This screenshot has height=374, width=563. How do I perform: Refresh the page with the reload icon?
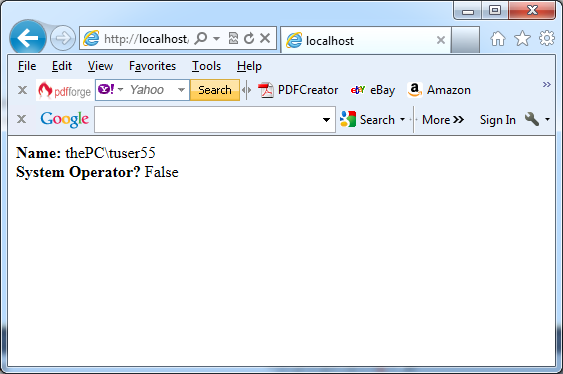pos(249,38)
